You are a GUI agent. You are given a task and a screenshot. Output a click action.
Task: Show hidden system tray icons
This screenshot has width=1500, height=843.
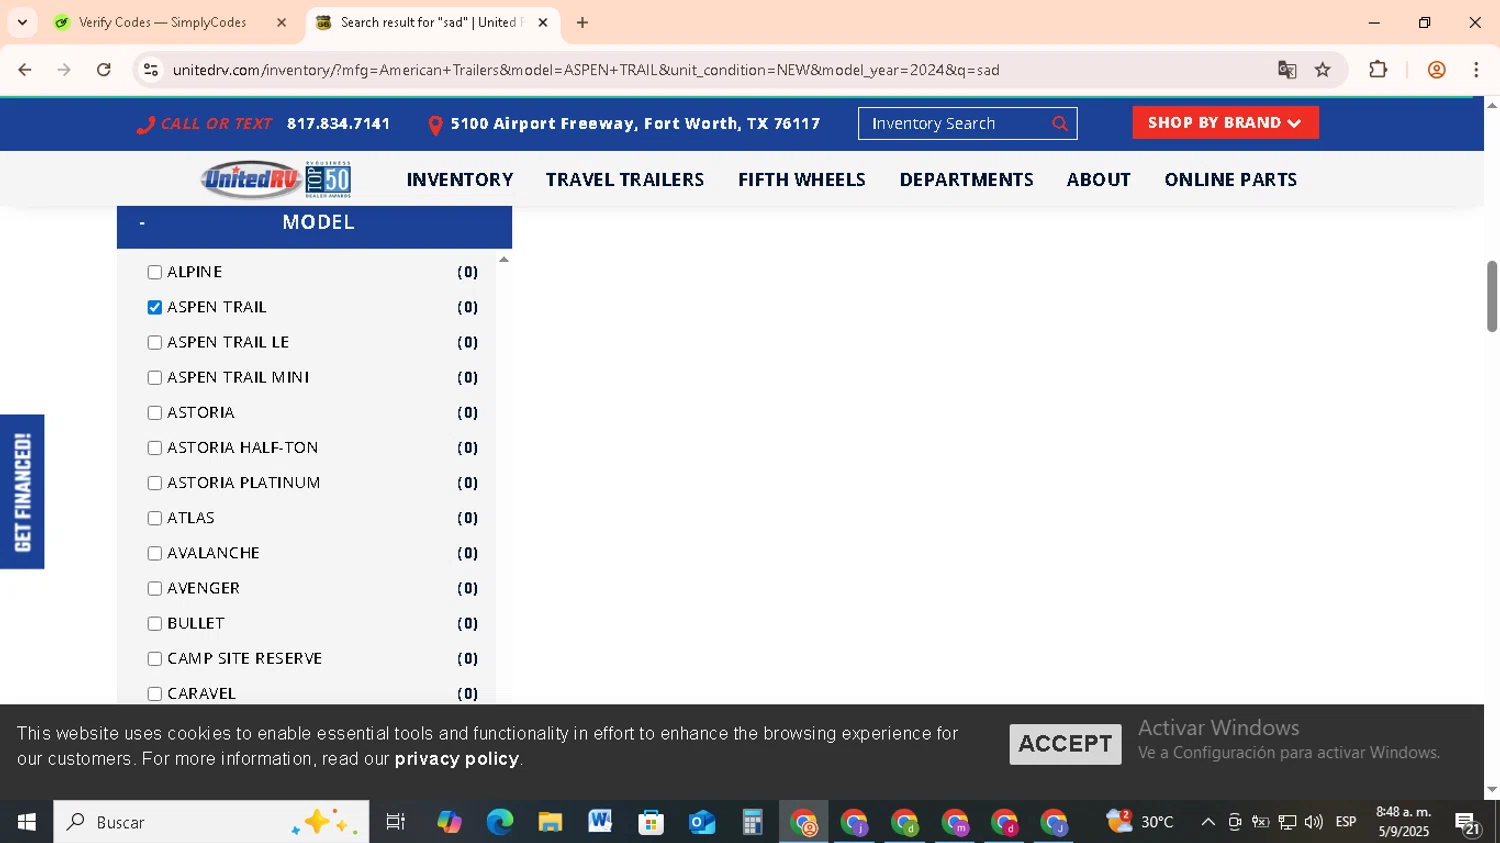pos(1208,822)
